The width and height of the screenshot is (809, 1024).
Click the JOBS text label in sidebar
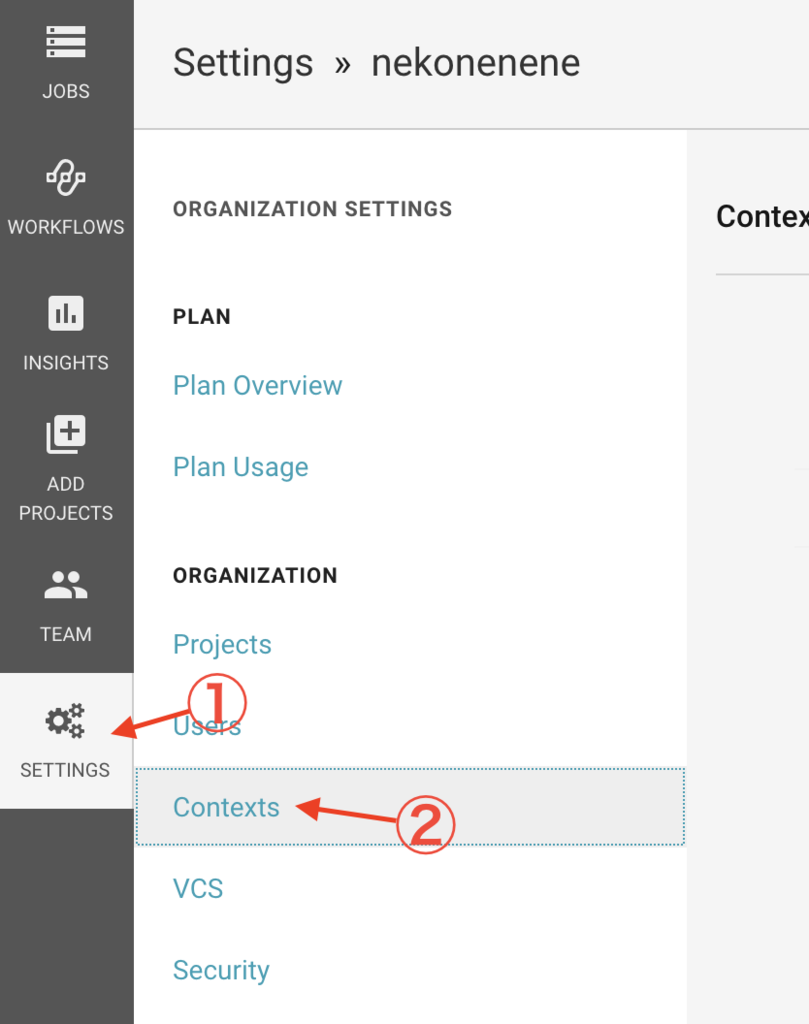pyautogui.click(x=66, y=91)
